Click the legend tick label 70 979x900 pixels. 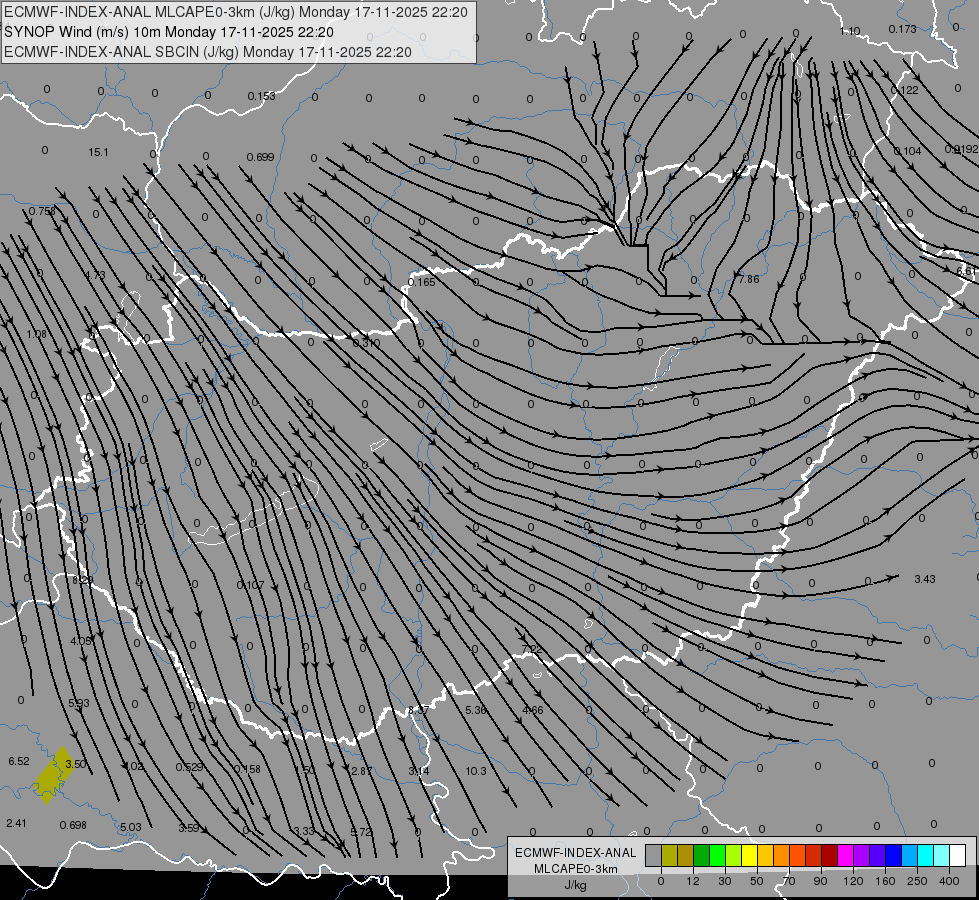[789, 881]
